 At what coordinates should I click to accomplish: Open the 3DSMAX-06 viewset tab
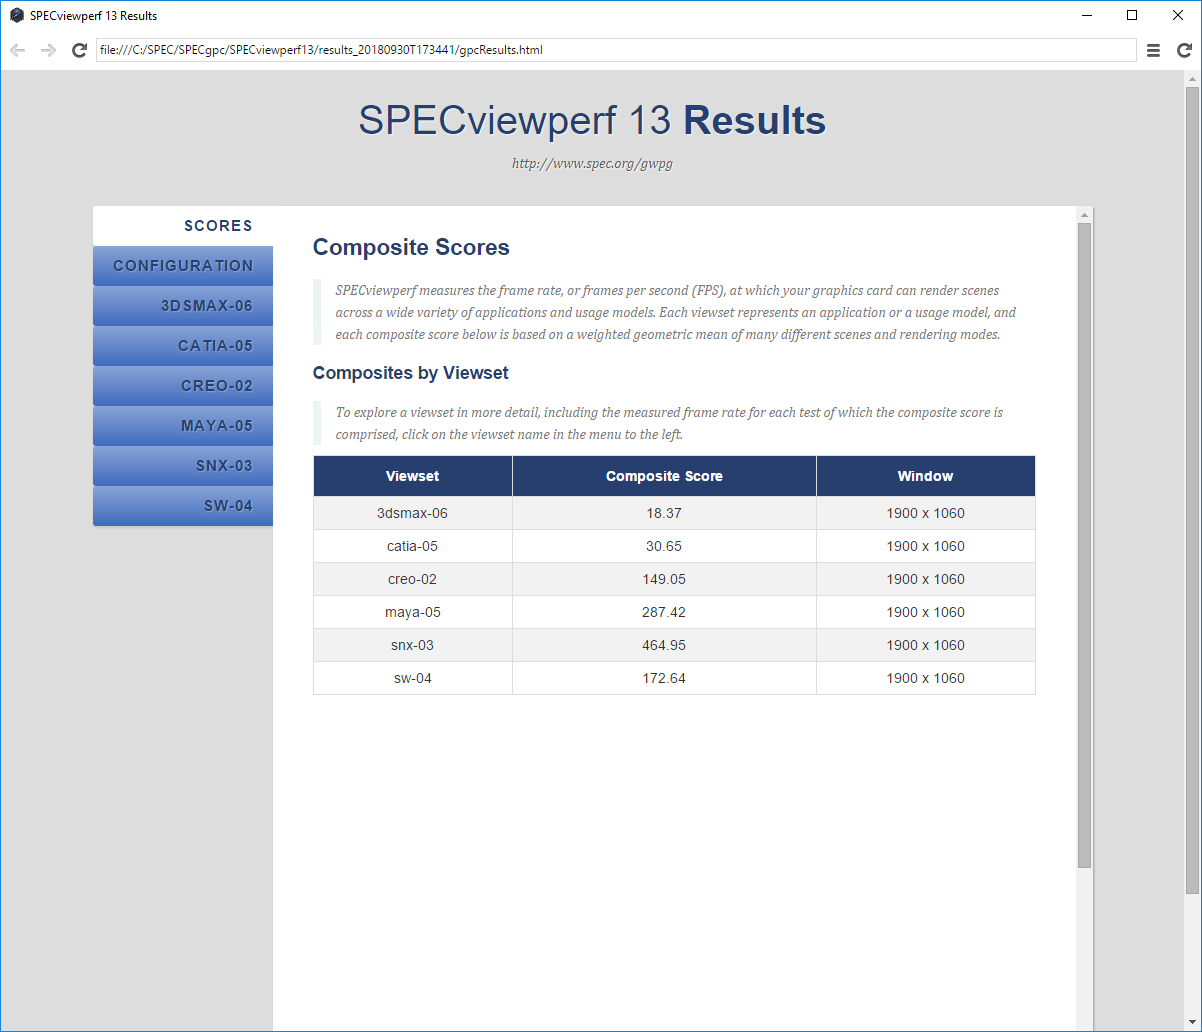(x=183, y=306)
